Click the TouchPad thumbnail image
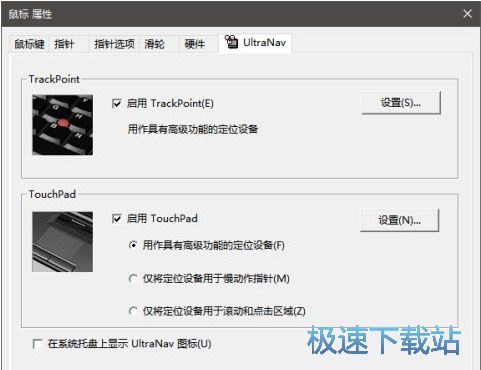 63,242
